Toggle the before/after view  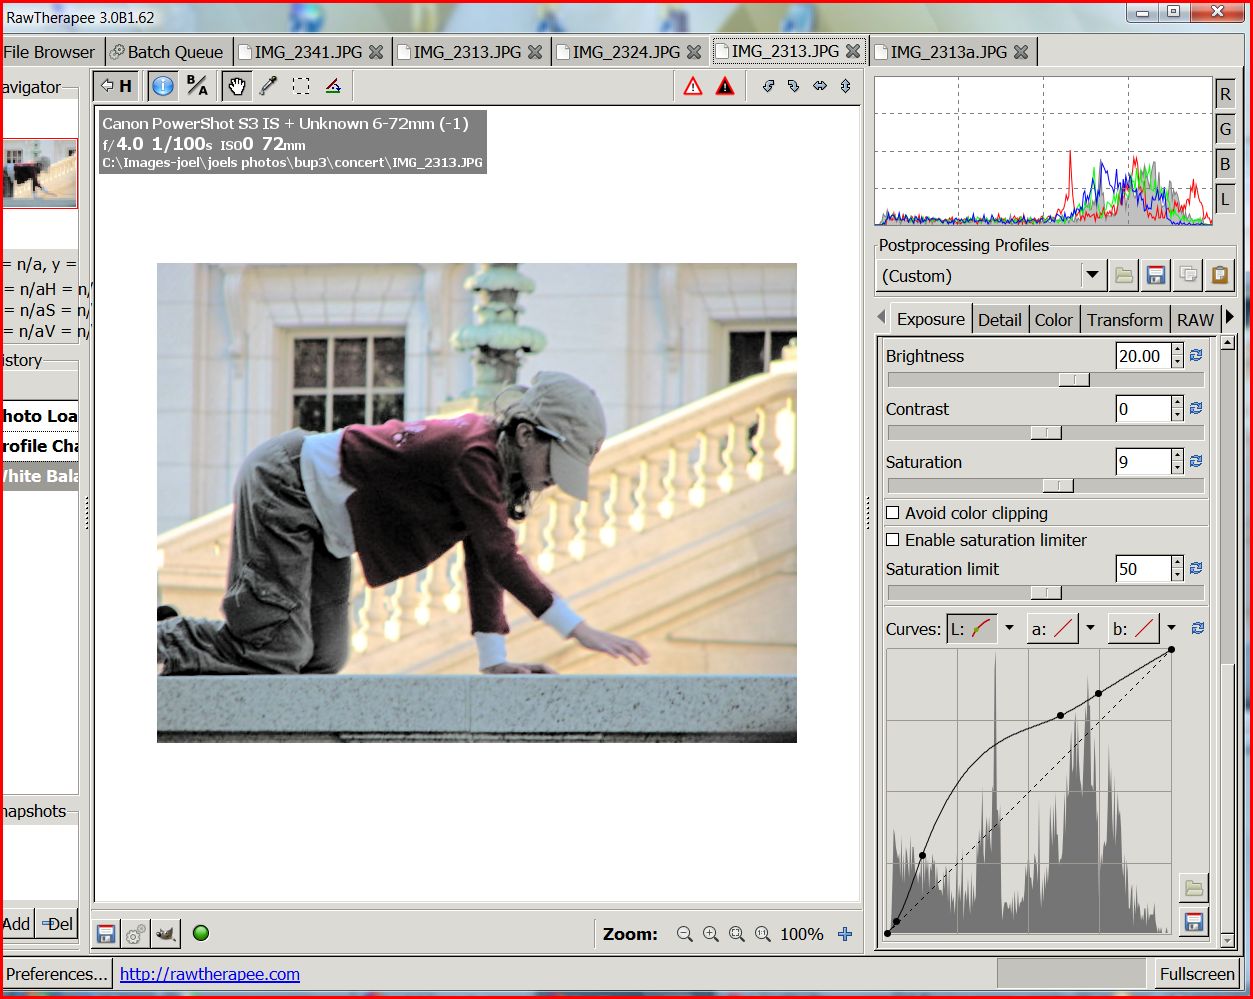tap(196, 85)
